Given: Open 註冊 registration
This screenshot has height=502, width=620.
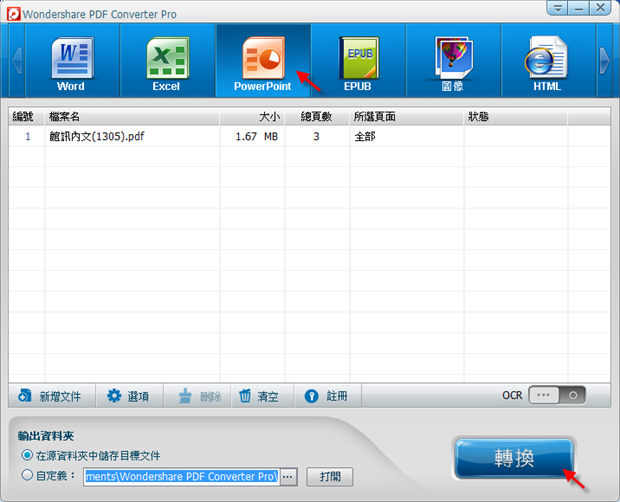Looking at the screenshot, I should pos(327,396).
